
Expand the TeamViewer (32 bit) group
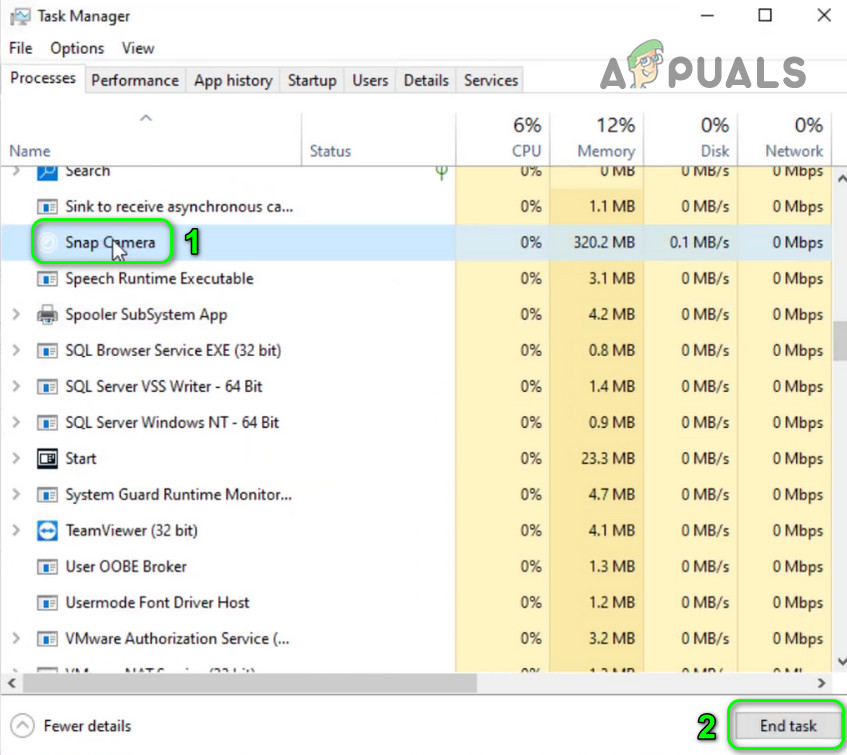point(16,530)
